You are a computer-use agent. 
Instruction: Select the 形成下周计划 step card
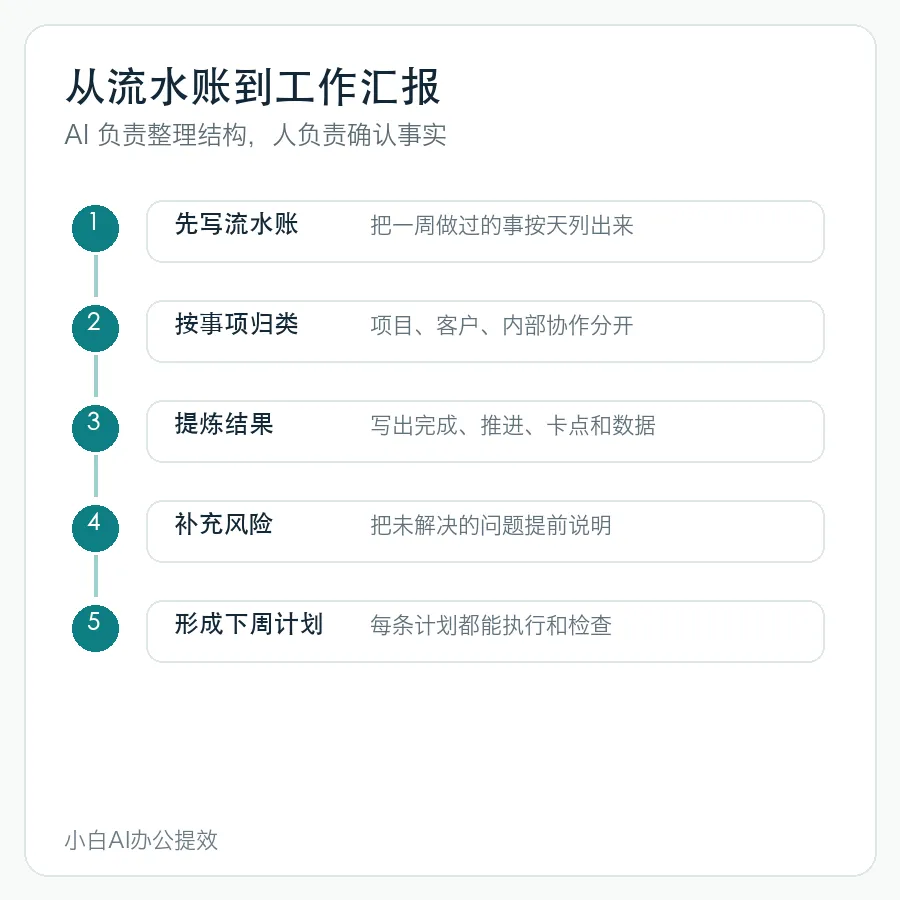click(x=485, y=631)
